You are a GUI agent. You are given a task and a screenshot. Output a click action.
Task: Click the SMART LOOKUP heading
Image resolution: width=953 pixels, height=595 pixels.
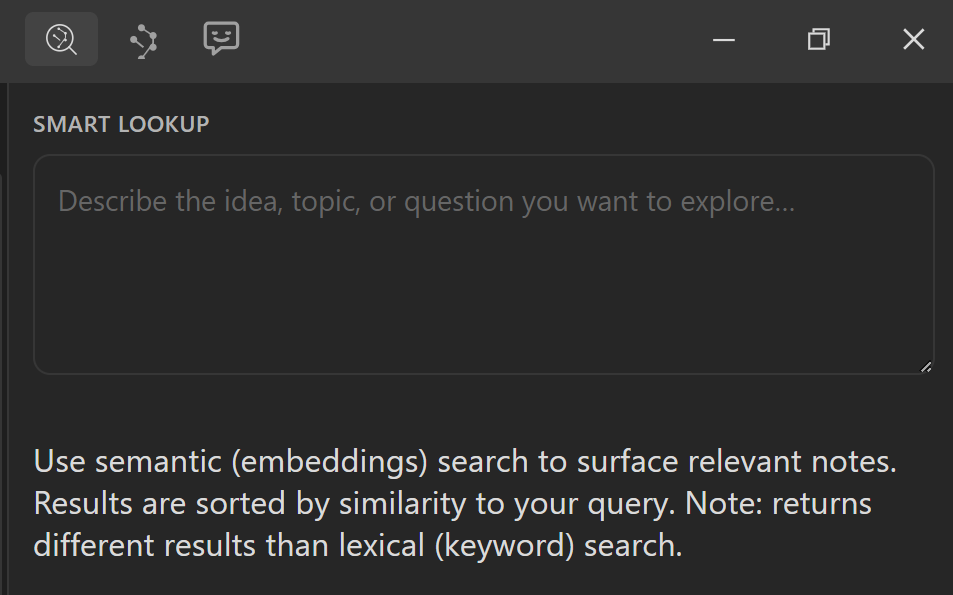[x=121, y=124]
